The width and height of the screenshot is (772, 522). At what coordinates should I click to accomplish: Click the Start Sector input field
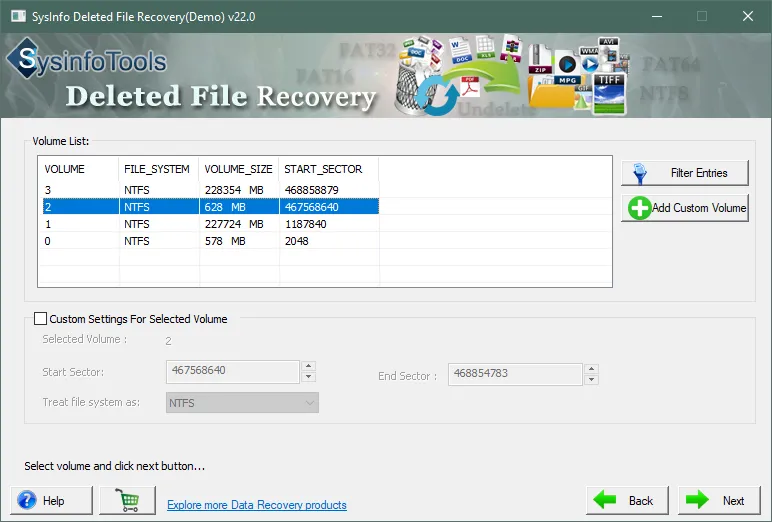233,372
